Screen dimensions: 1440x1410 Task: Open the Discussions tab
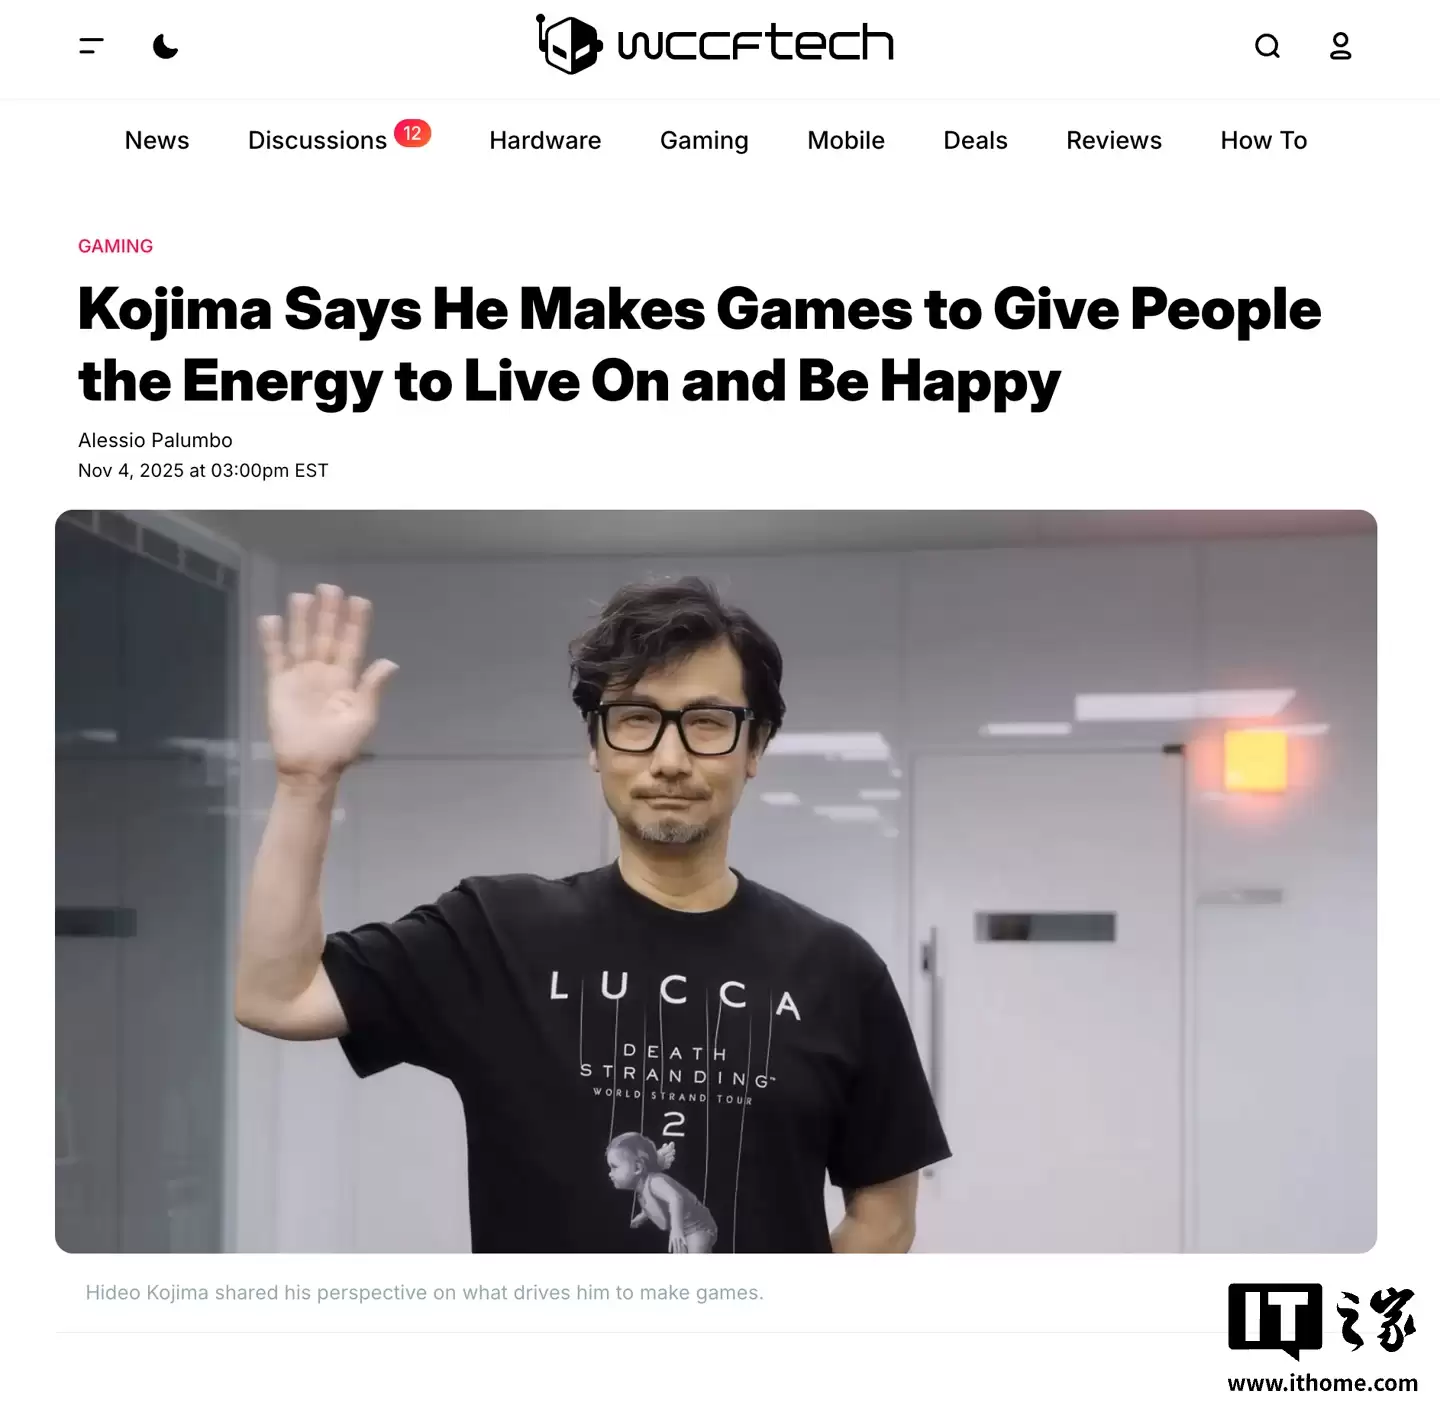(x=317, y=140)
